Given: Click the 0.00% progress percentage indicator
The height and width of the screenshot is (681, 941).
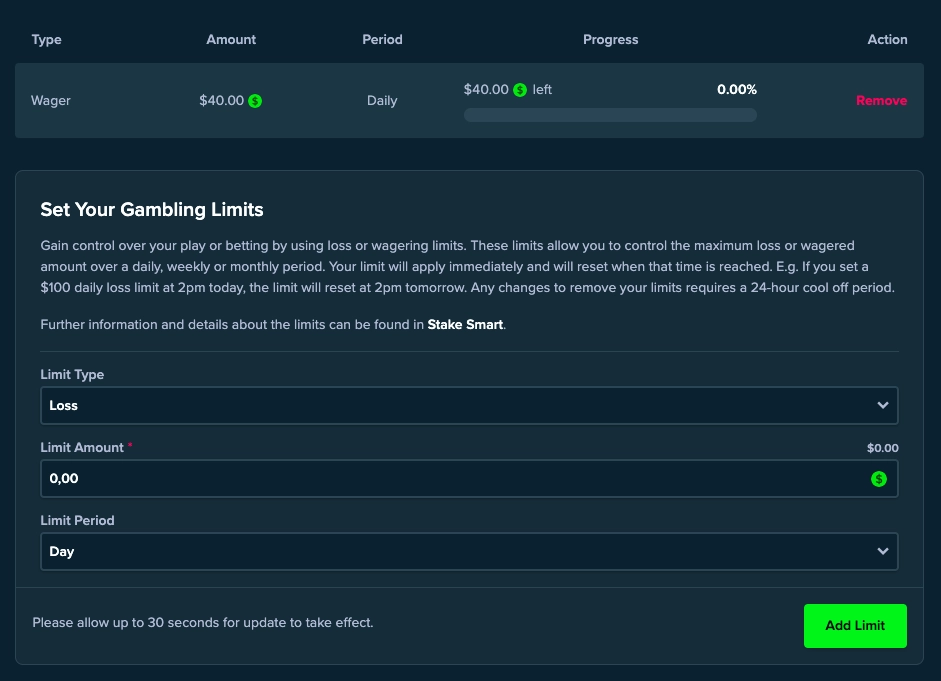Looking at the screenshot, I should click(737, 89).
